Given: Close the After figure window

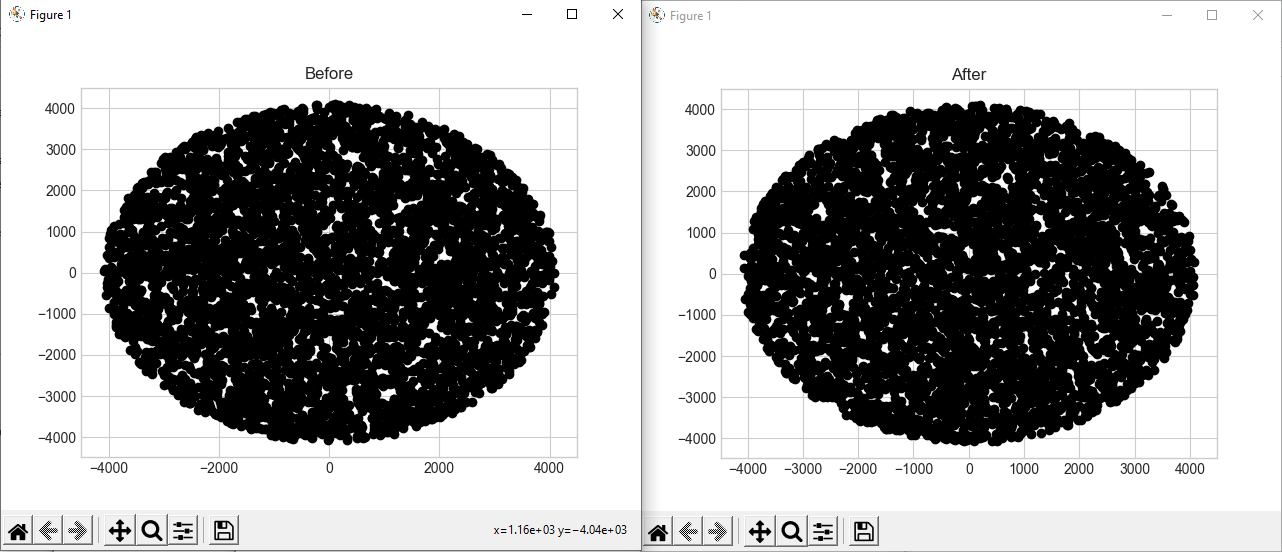Looking at the screenshot, I should 1259,15.
